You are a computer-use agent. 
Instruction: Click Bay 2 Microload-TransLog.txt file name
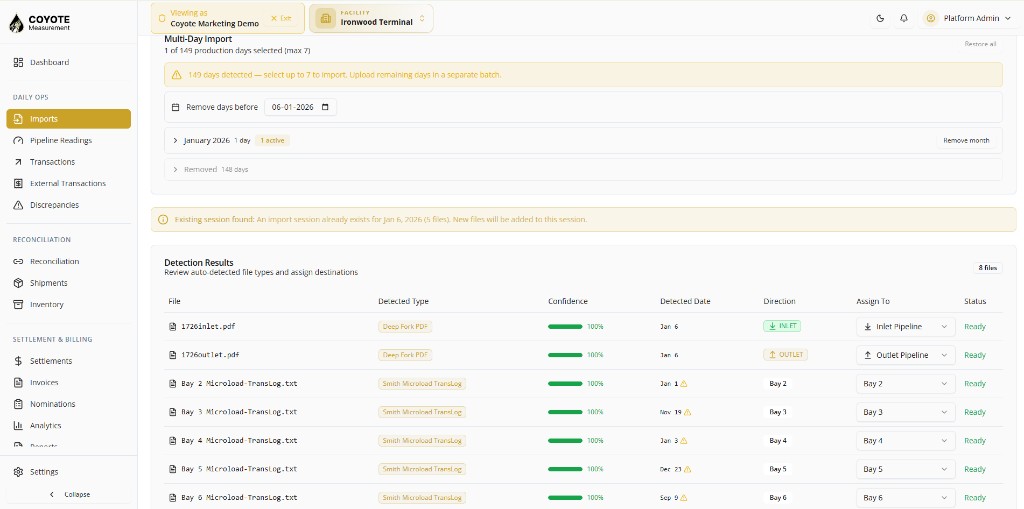[x=239, y=384]
